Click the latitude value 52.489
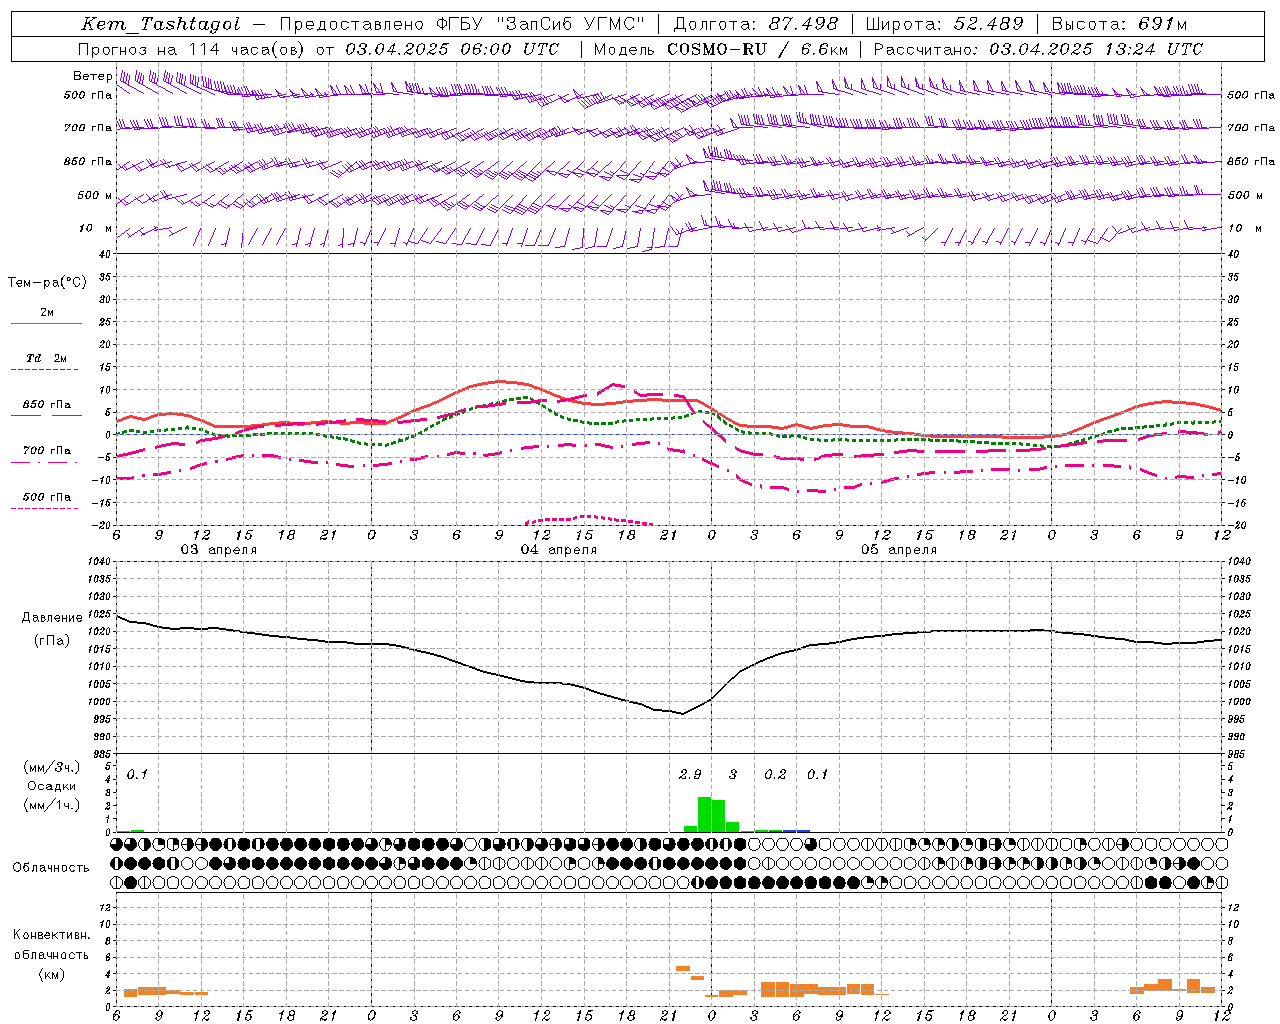1280x1024 pixels. click(x=988, y=24)
